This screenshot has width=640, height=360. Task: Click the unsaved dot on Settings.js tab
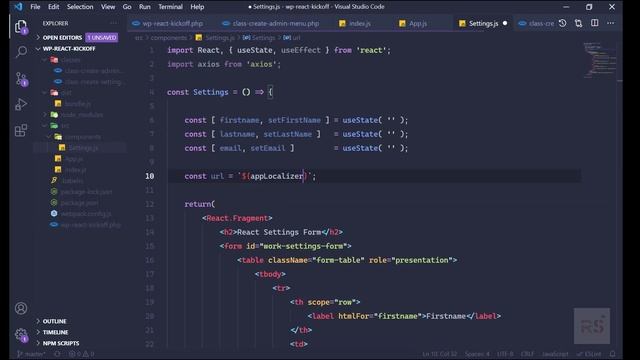point(505,23)
